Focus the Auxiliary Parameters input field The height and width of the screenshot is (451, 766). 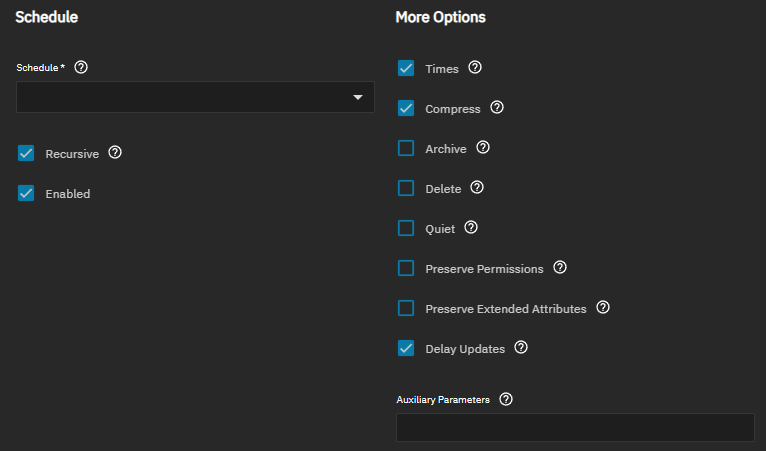(575, 428)
